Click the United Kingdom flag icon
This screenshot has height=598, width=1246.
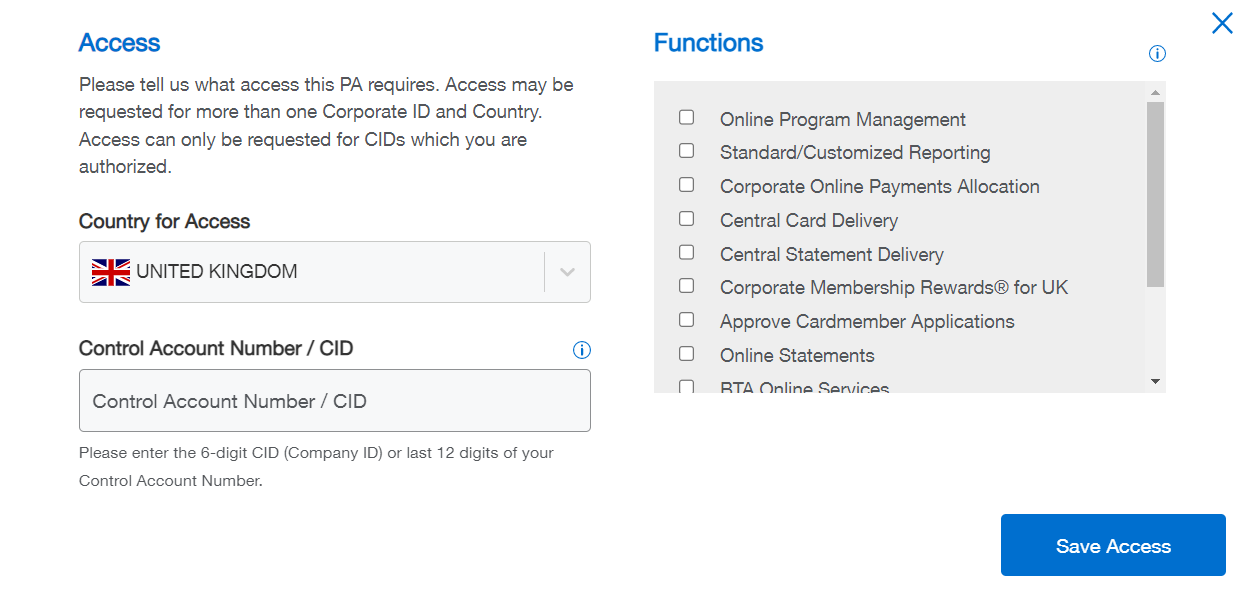pos(111,272)
